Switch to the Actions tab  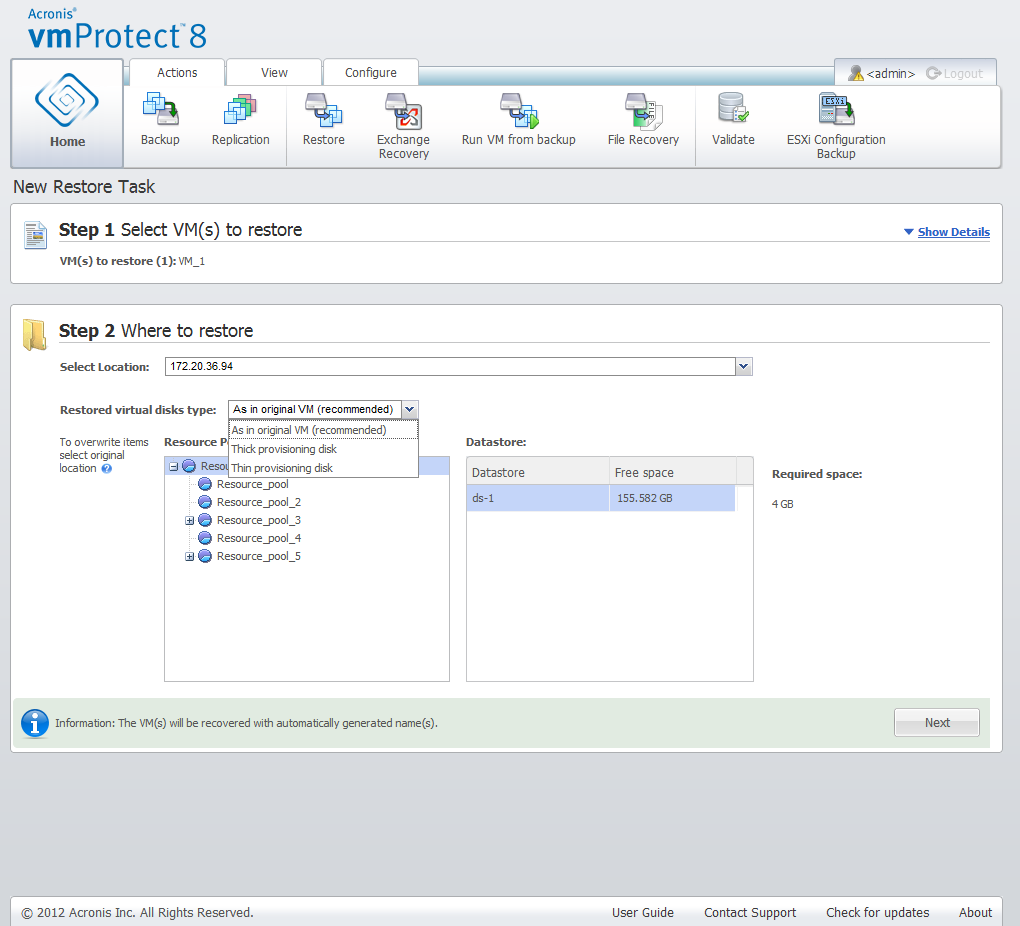(177, 72)
